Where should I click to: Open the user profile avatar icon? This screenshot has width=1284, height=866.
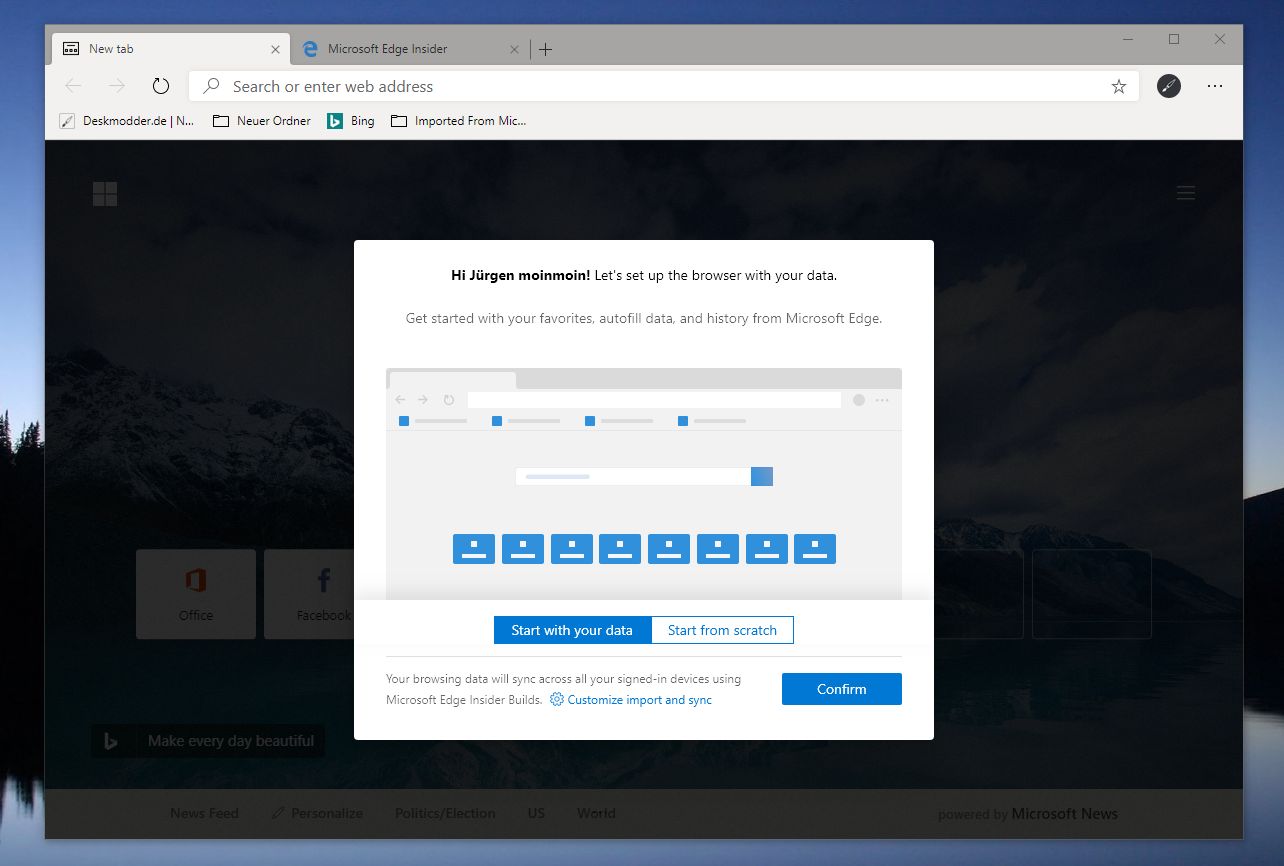point(1169,86)
